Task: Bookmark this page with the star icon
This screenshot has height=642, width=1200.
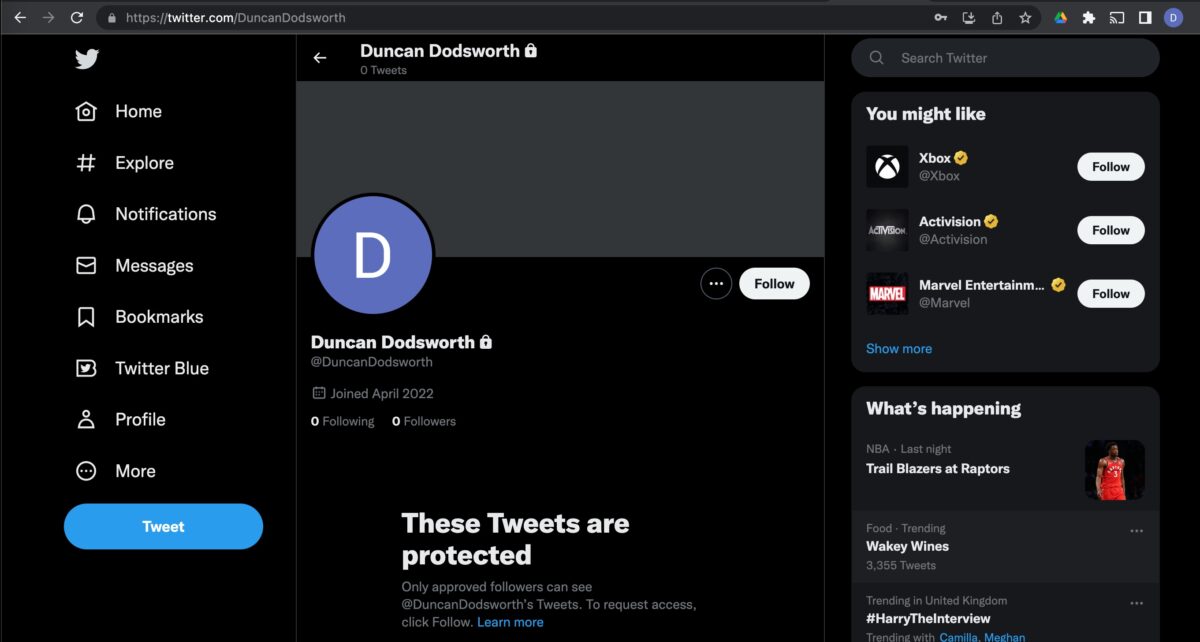Action: click(x=1025, y=18)
